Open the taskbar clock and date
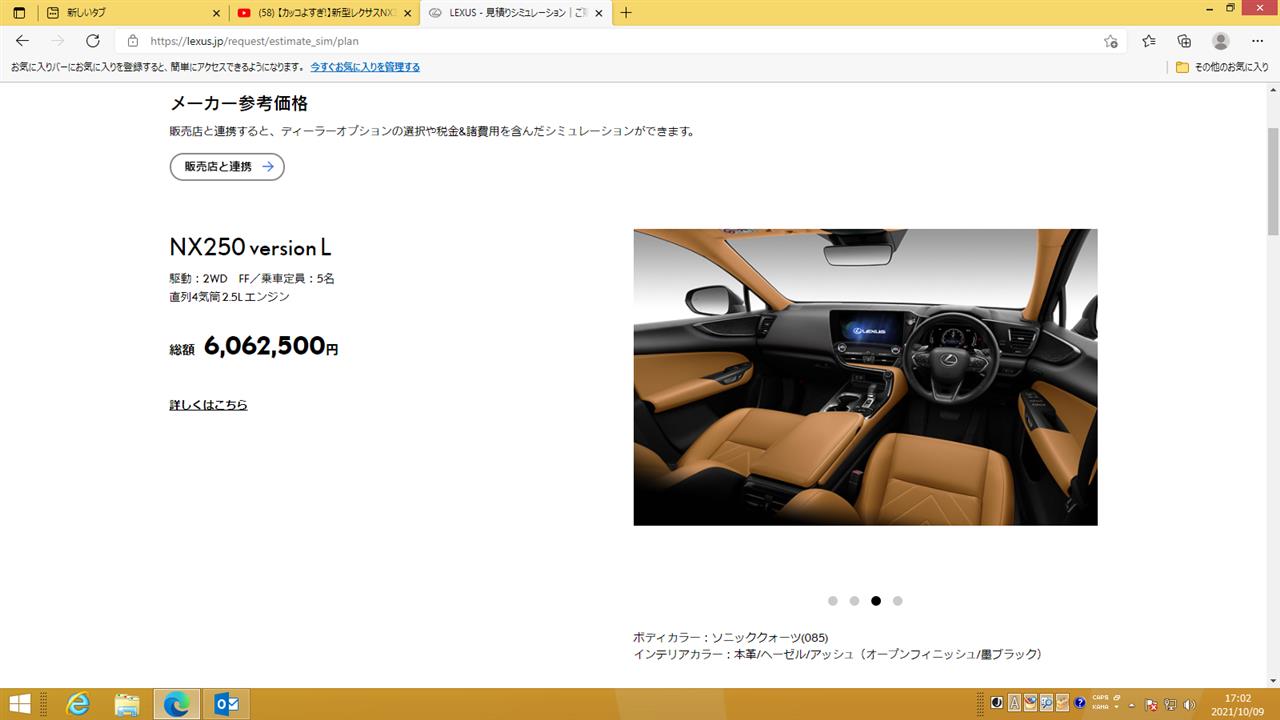The image size is (1280, 720). point(1239,704)
